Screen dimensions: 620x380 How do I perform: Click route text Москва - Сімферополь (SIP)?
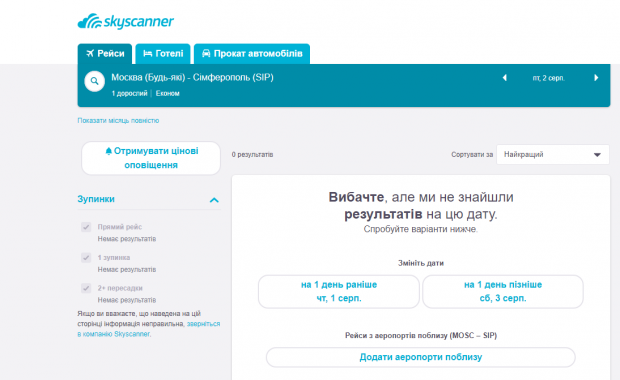click(192, 78)
